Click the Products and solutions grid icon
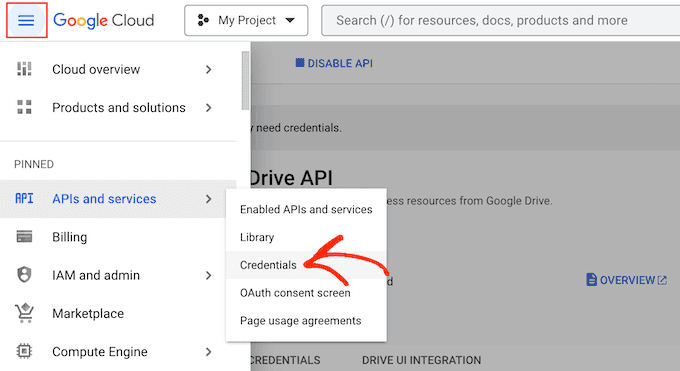 click(x=24, y=107)
